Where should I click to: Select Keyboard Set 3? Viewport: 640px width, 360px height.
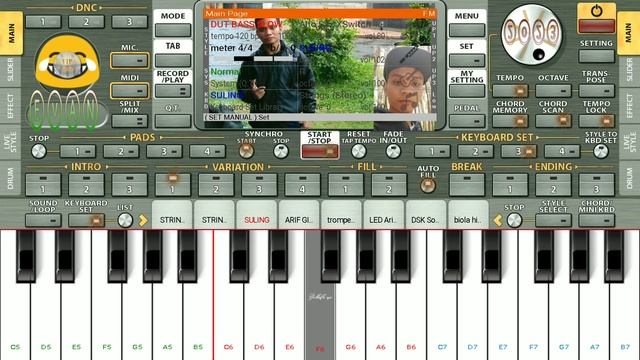point(518,151)
